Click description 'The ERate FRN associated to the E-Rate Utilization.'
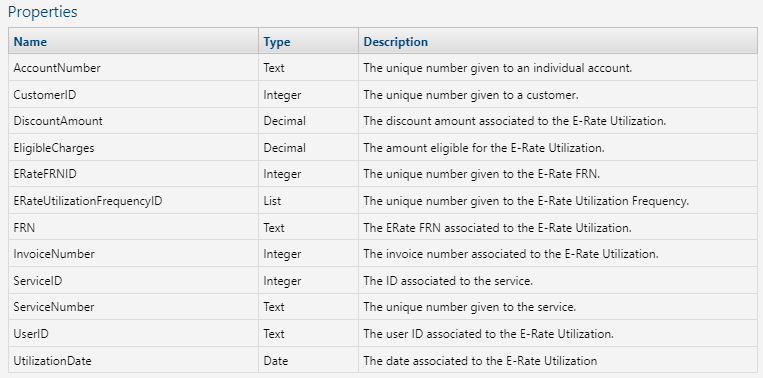The height and width of the screenshot is (378, 763). (x=497, y=228)
